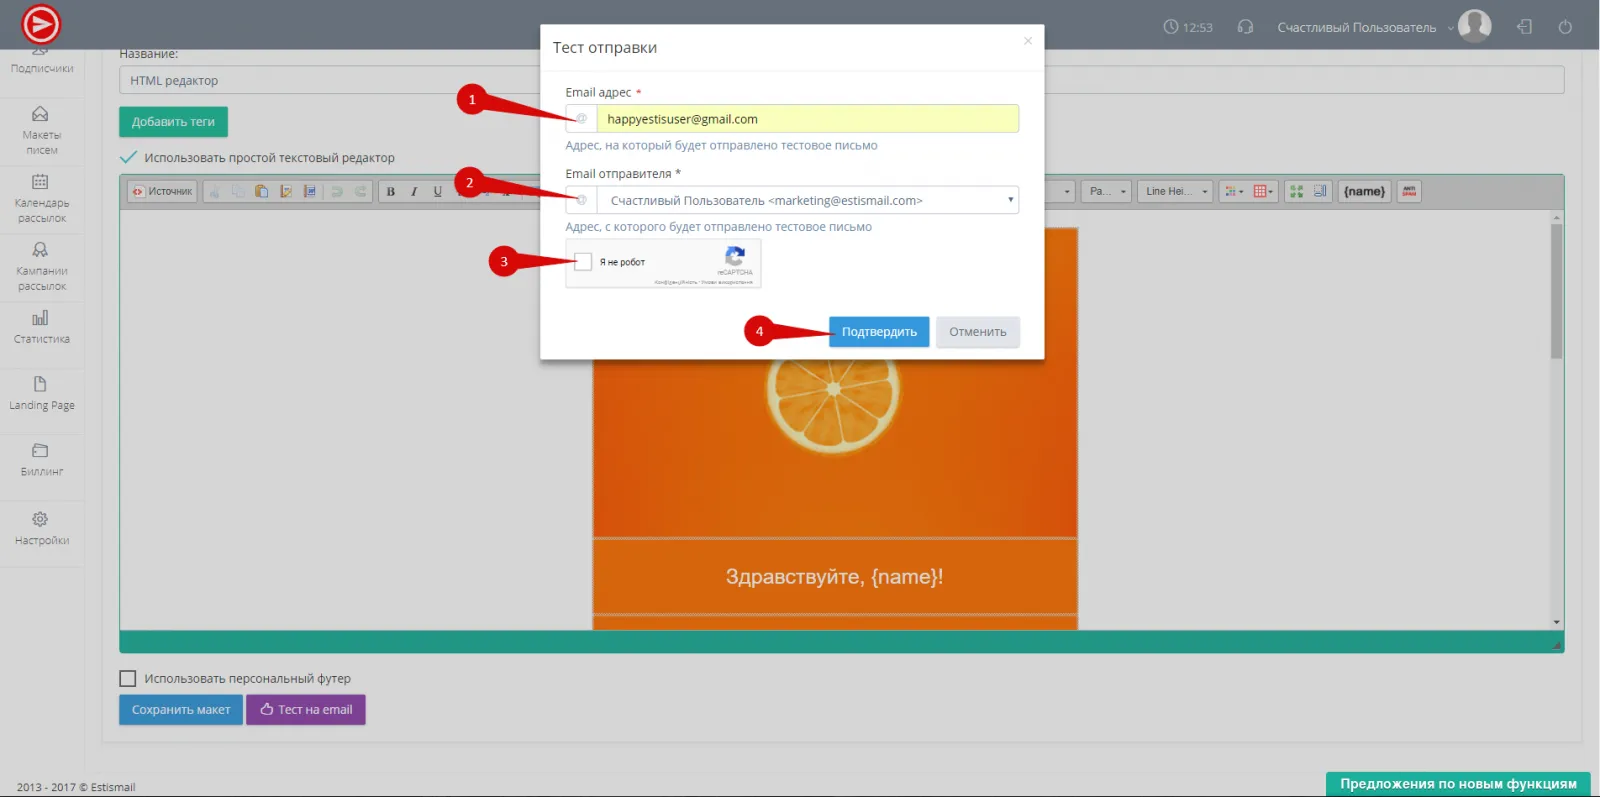Open the headset support icon
The height and width of the screenshot is (797, 1600).
pyautogui.click(x=1245, y=27)
